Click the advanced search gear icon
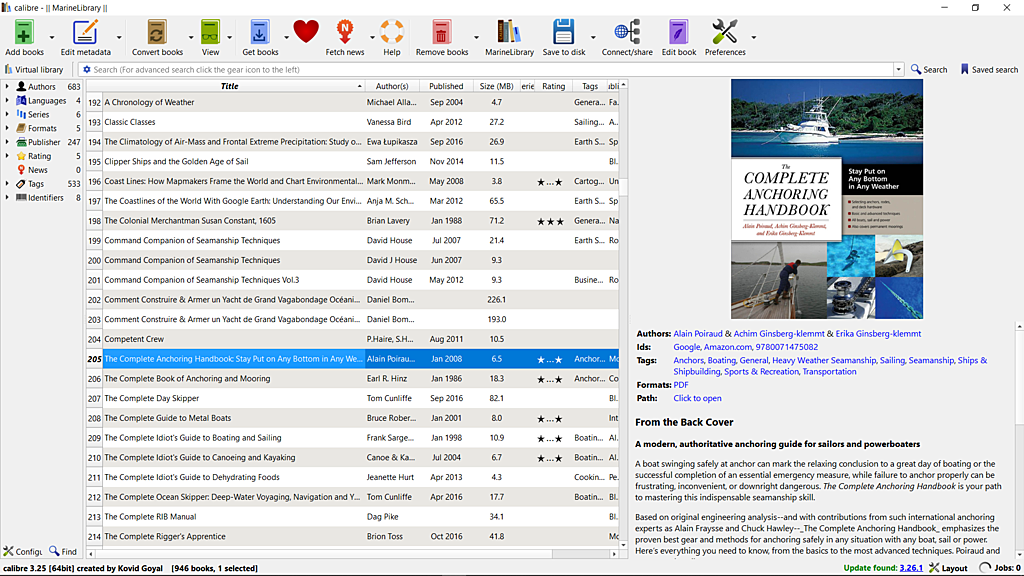 pos(86,69)
